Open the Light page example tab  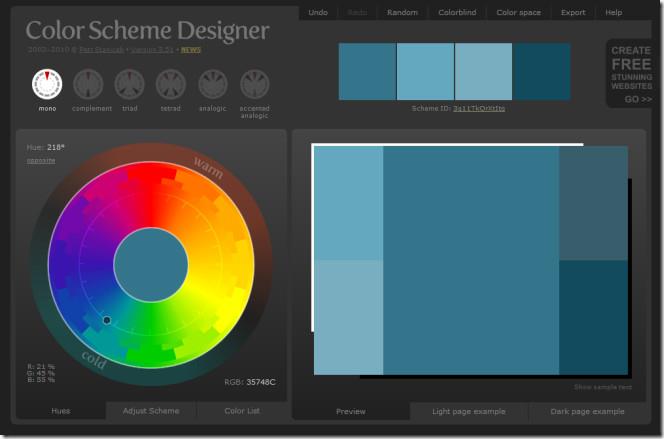(468, 411)
